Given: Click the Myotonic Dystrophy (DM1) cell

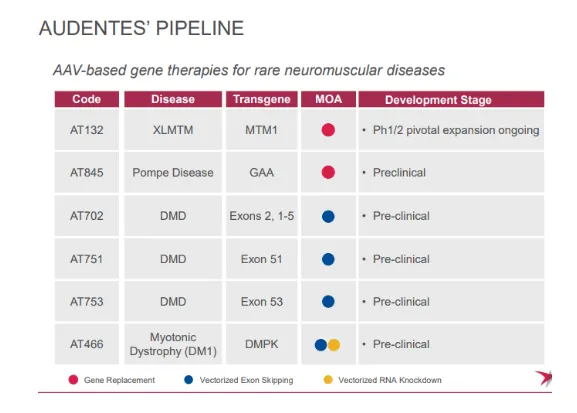Looking at the screenshot, I should pos(173,344).
